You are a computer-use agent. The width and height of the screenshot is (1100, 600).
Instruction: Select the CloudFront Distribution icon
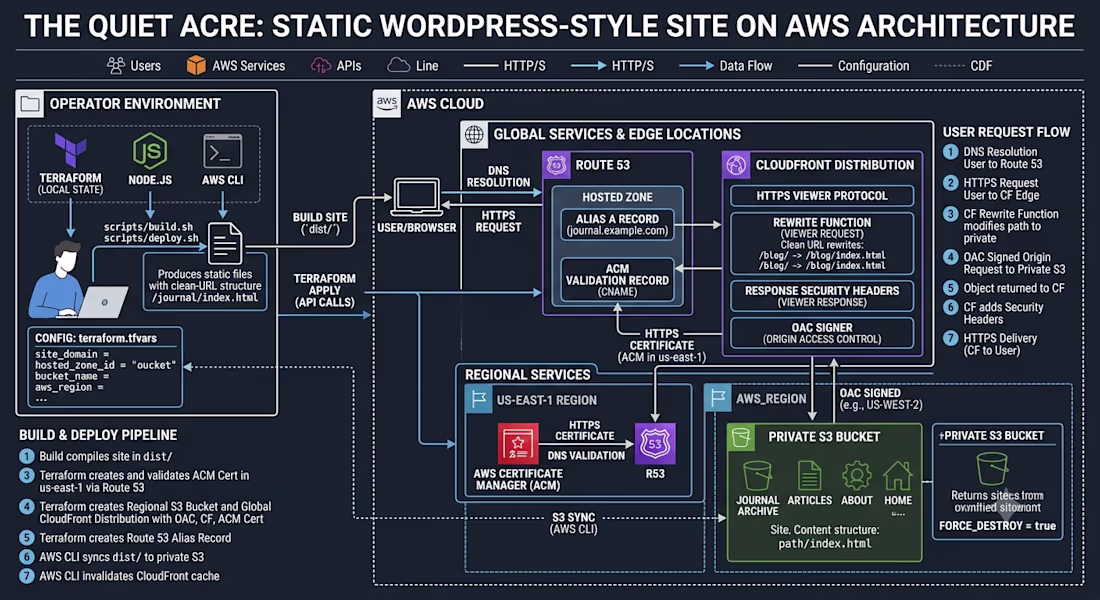(736, 166)
